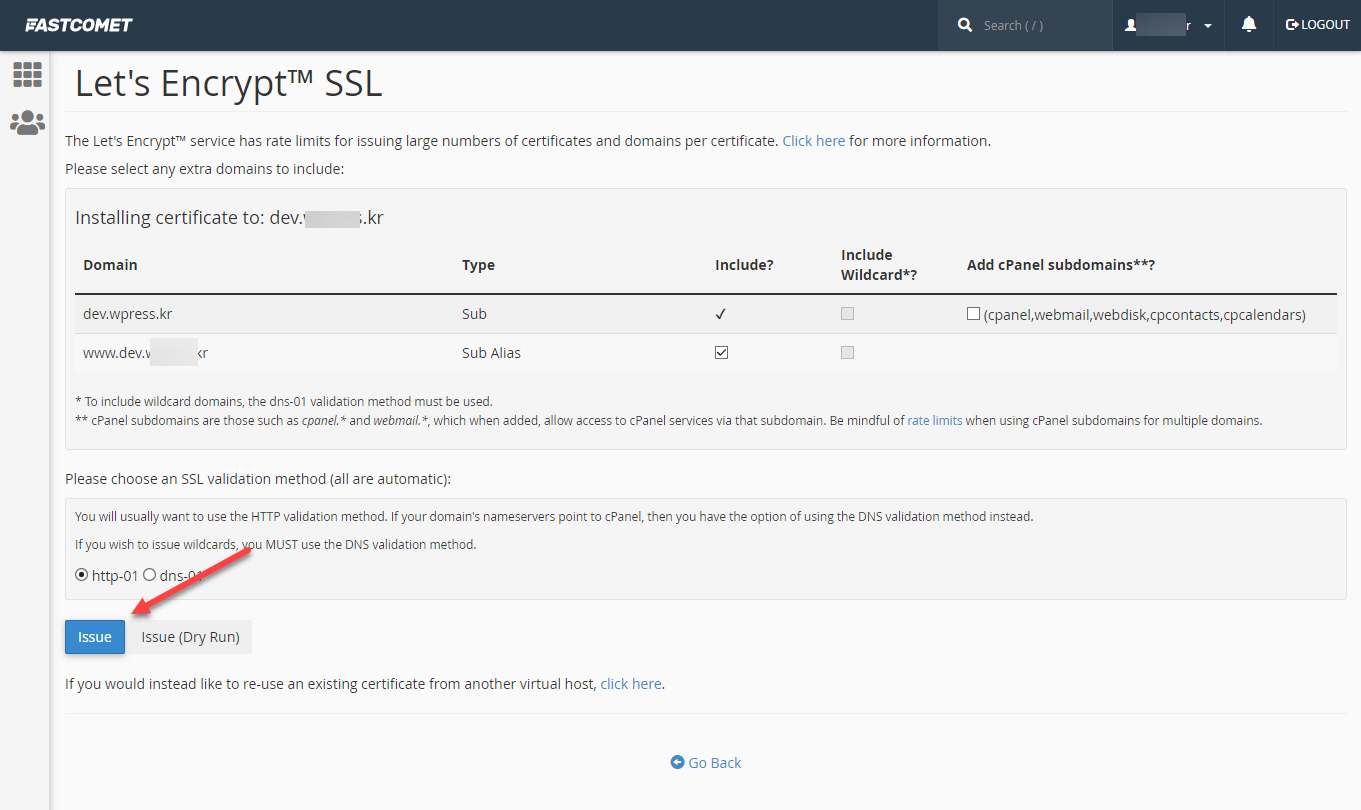
Task: Click the blue Issue button
Action: click(95, 637)
